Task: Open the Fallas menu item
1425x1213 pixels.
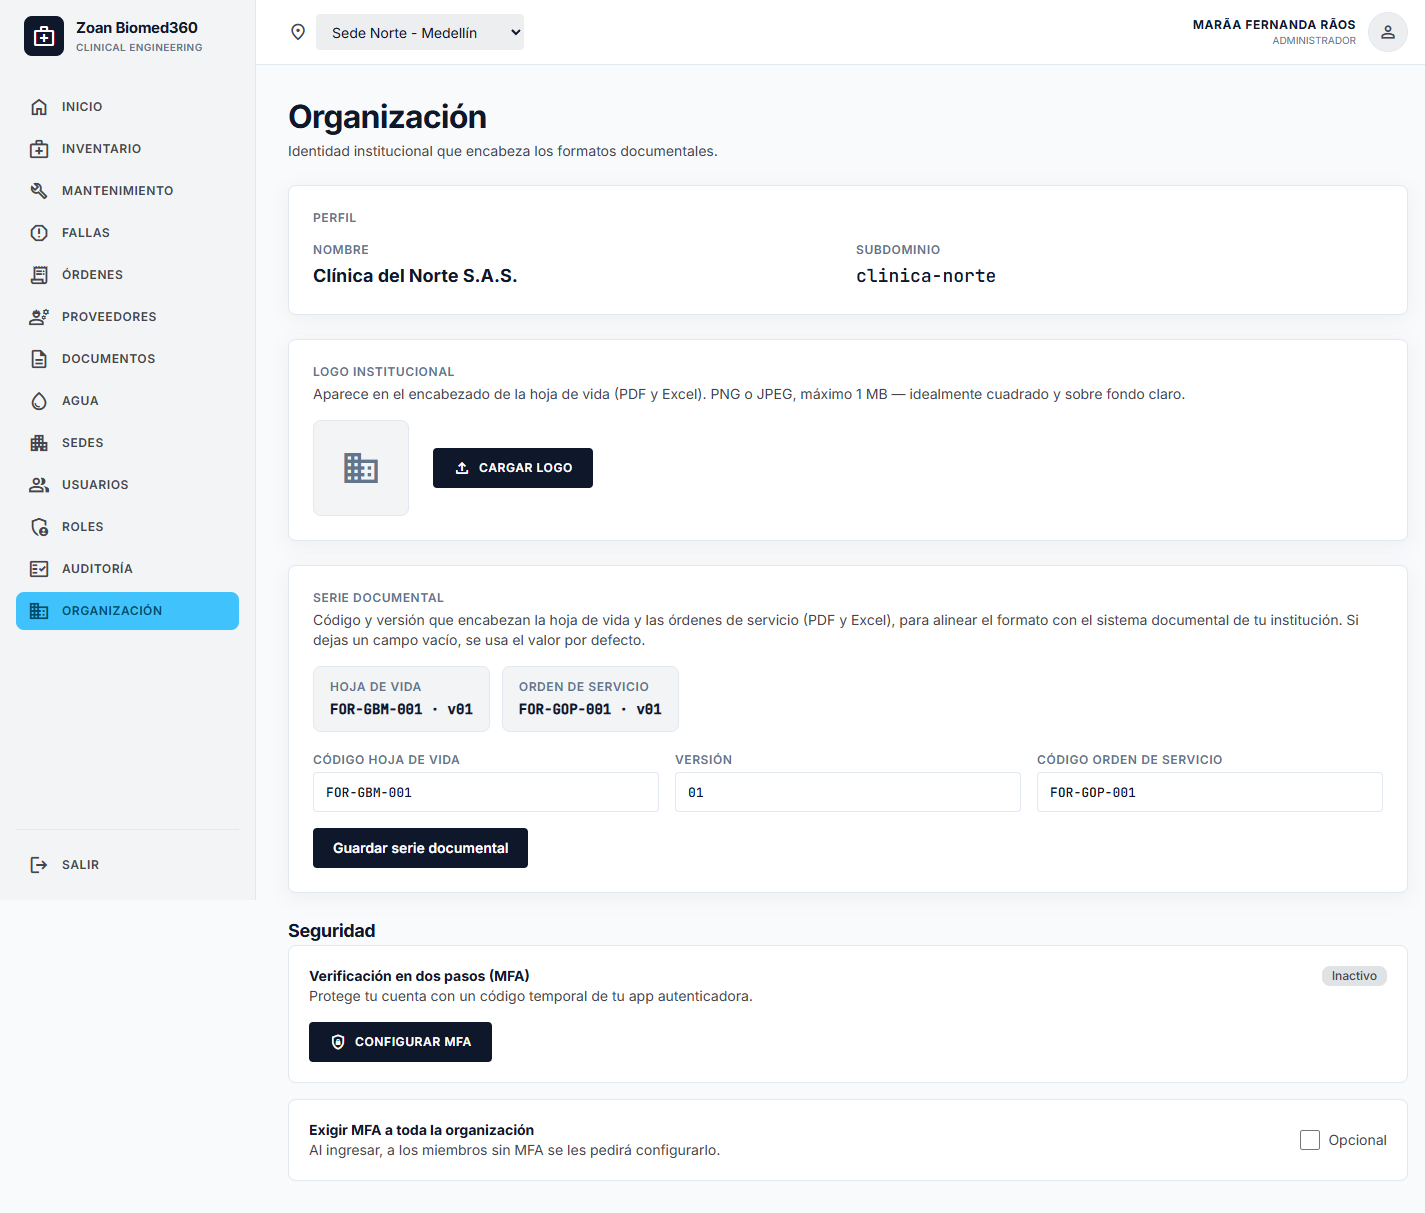Action: (127, 233)
